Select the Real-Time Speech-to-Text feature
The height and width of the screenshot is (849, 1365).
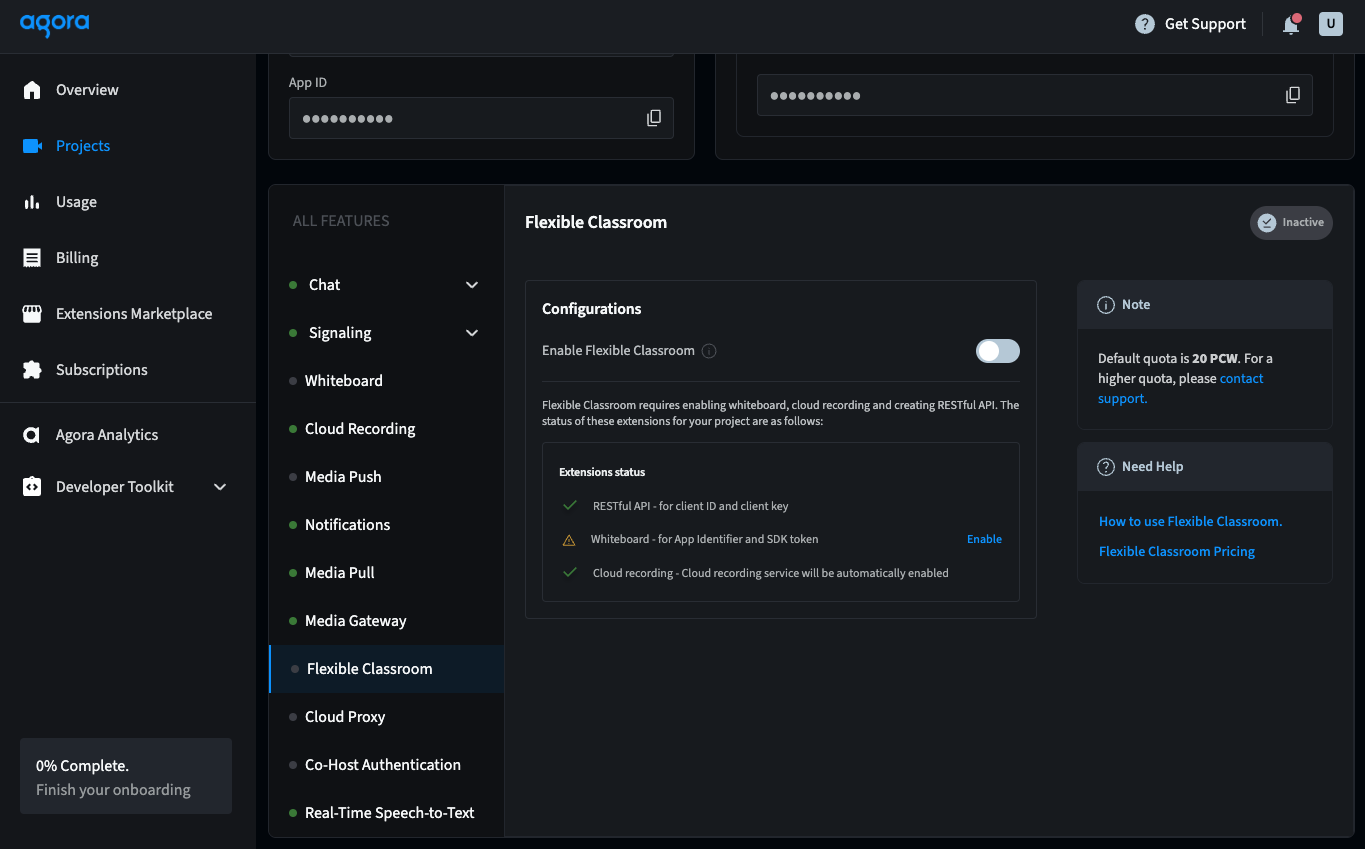[386, 813]
